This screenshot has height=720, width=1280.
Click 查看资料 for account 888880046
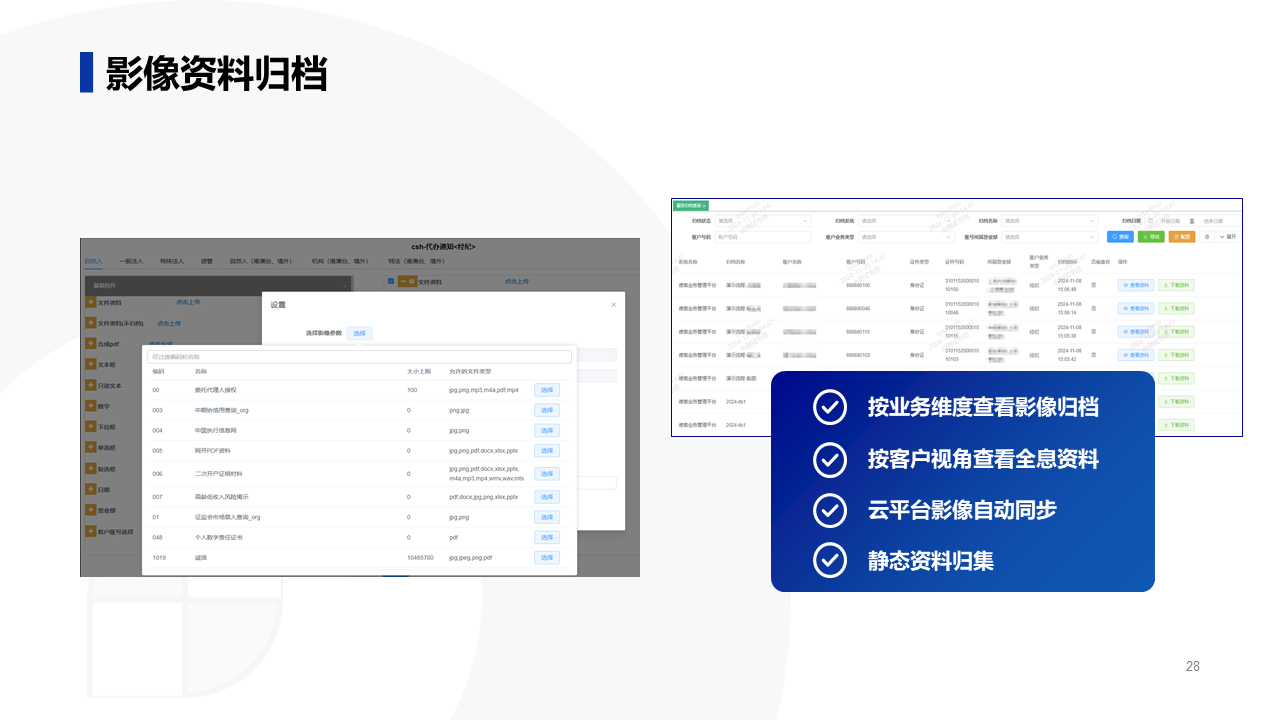click(x=1135, y=309)
